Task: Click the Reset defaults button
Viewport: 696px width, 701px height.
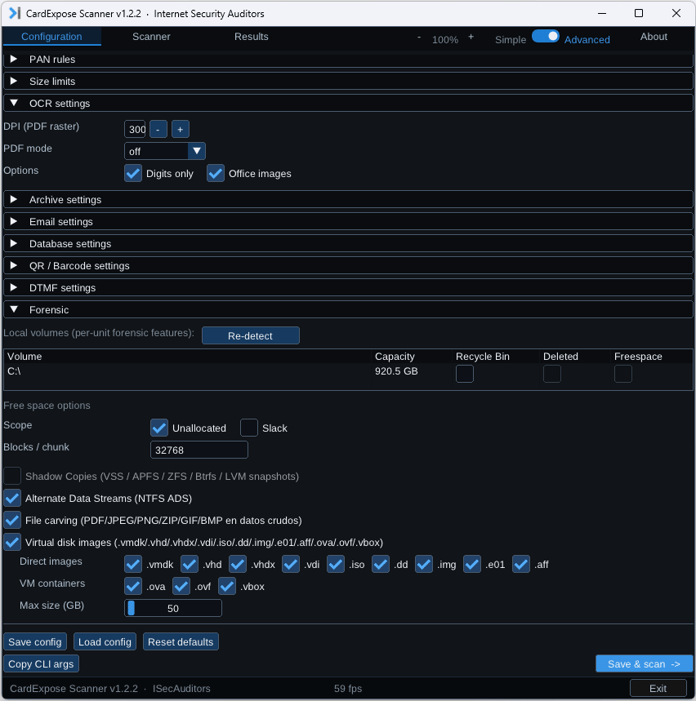Action: pos(181,642)
